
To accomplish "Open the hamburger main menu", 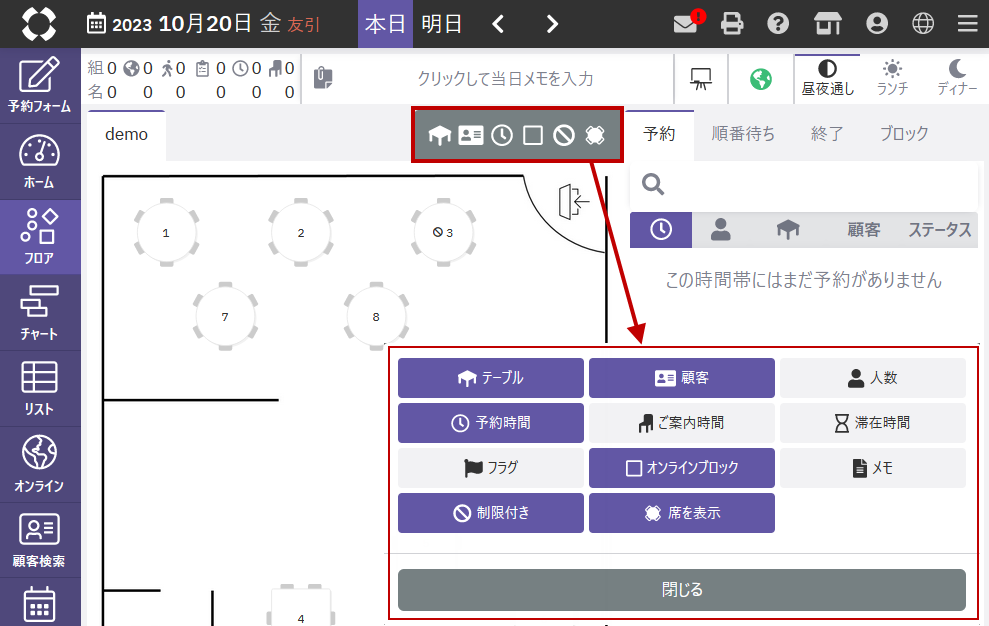I will (x=967, y=24).
